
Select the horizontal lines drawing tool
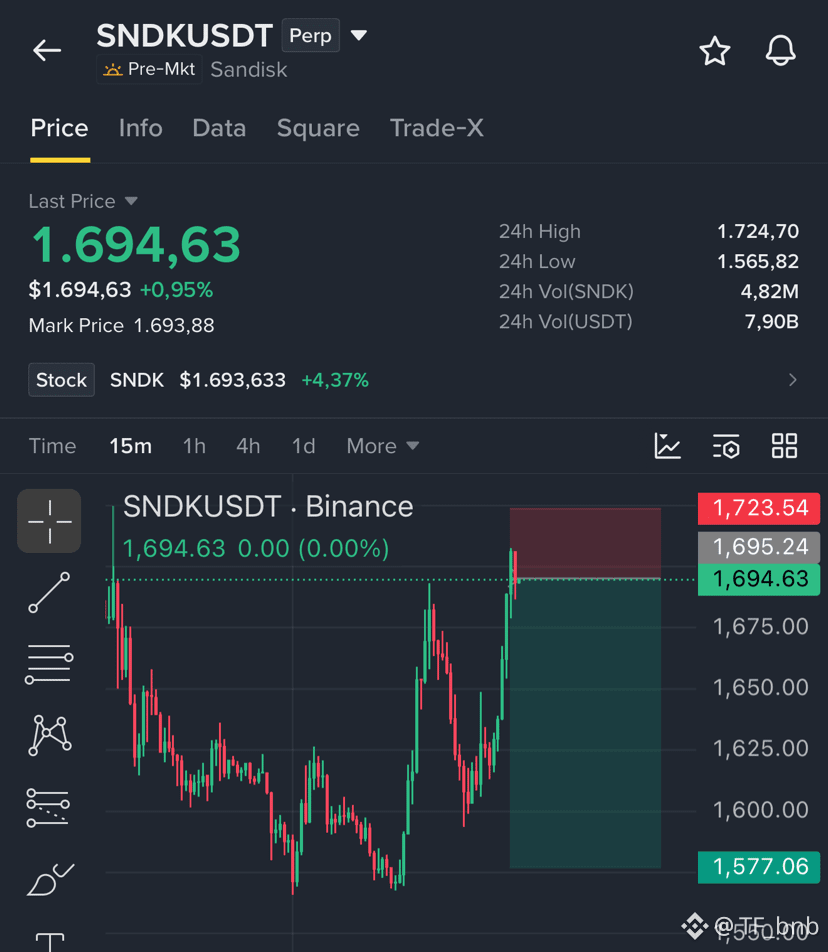tap(49, 664)
